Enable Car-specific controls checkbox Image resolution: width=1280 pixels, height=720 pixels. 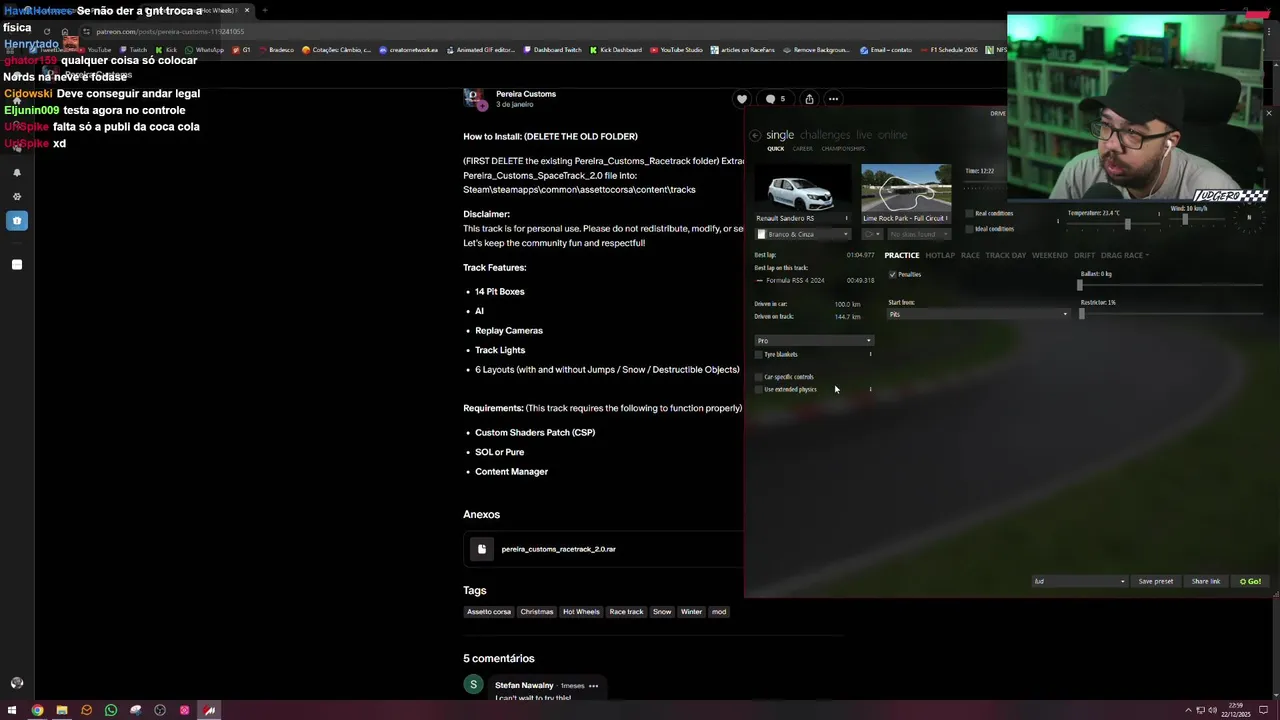pos(759,377)
